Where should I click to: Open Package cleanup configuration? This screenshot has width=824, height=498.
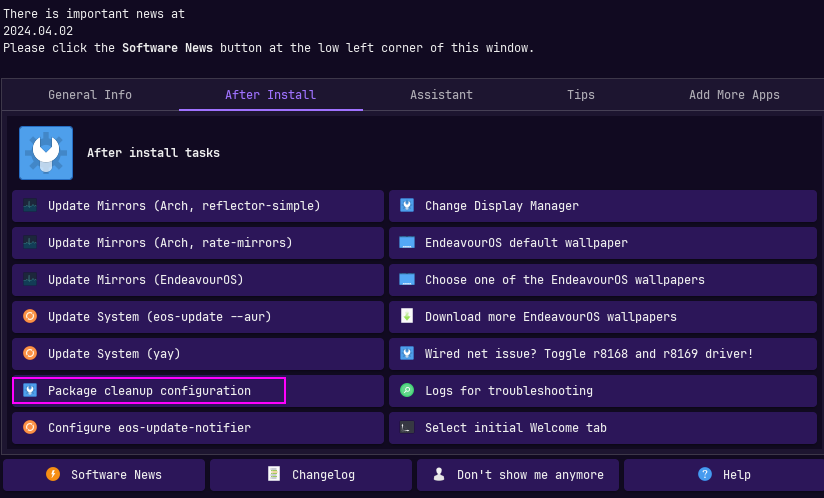(198, 391)
